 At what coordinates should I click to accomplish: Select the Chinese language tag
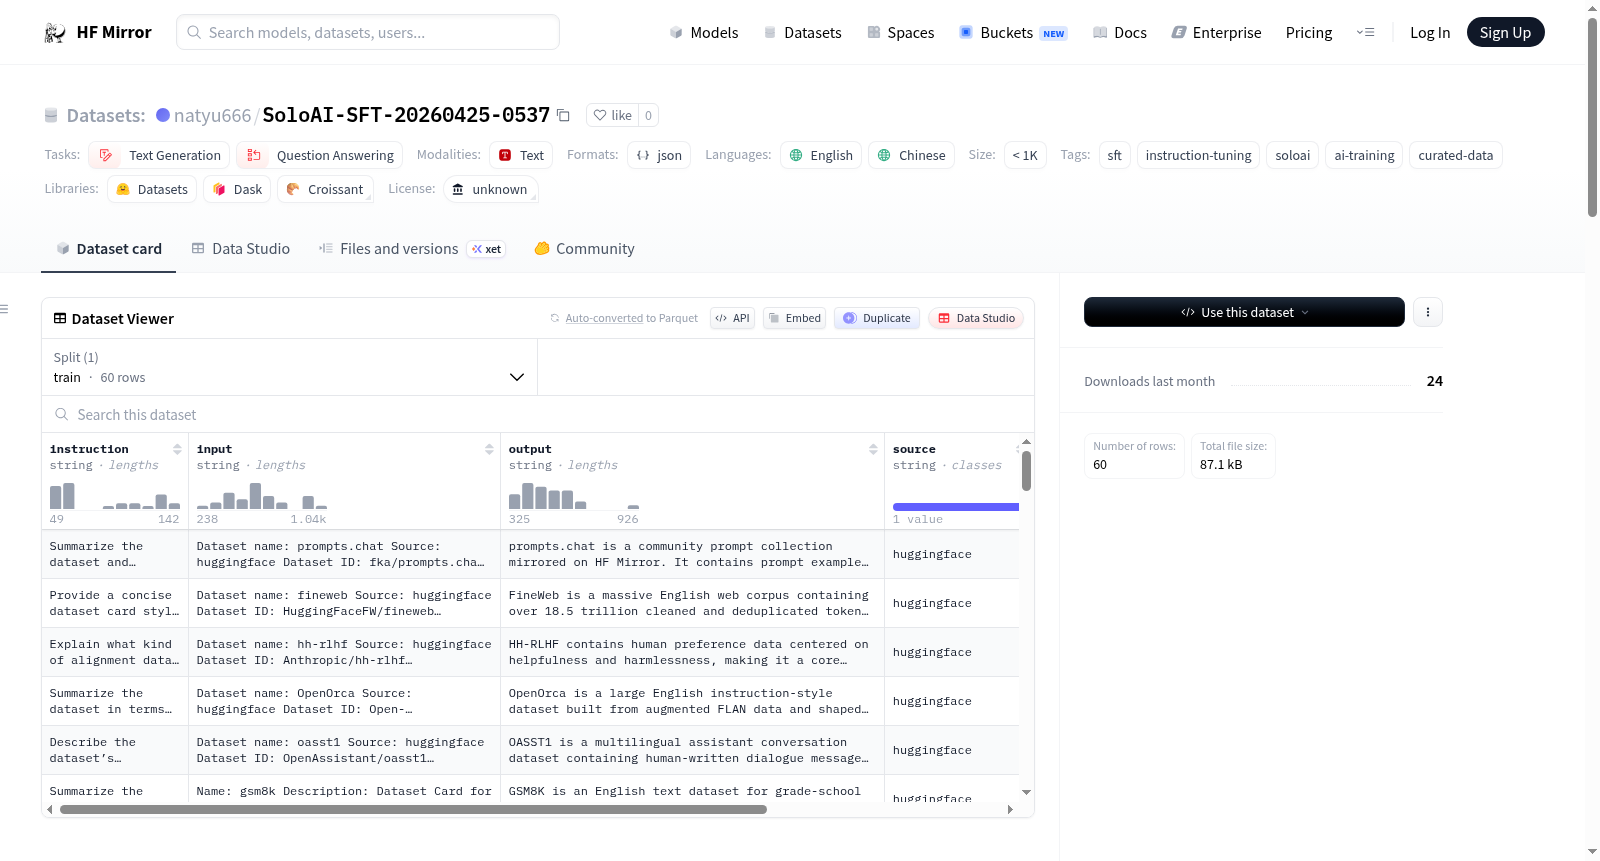click(911, 155)
